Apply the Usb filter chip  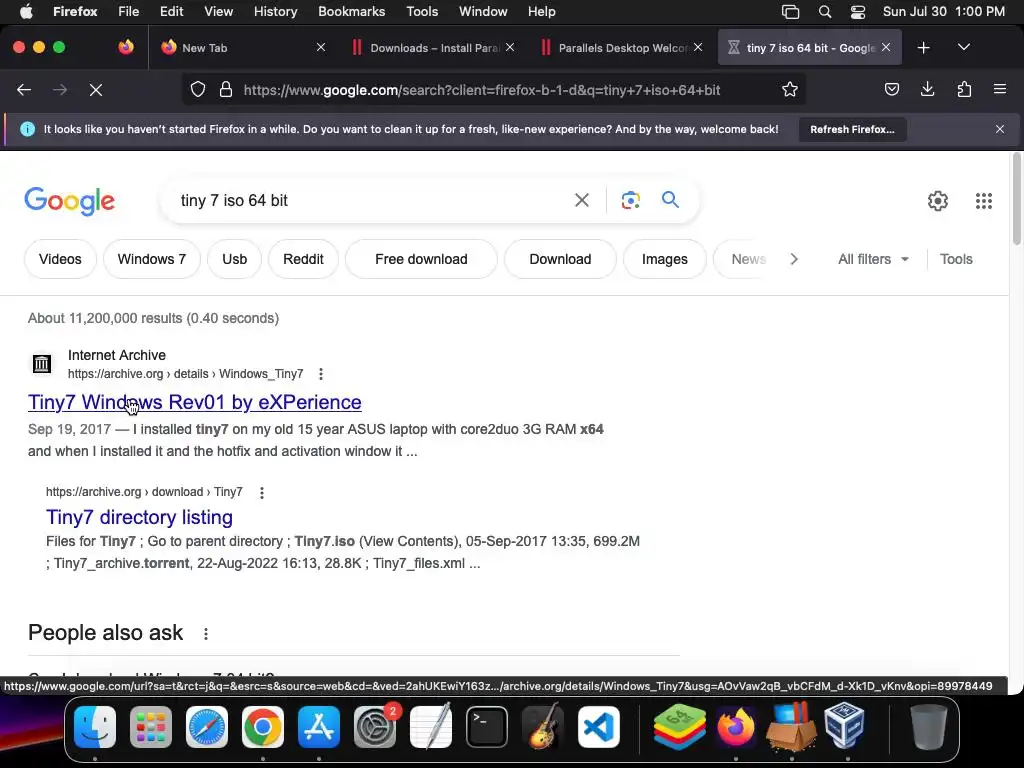pyautogui.click(x=234, y=259)
